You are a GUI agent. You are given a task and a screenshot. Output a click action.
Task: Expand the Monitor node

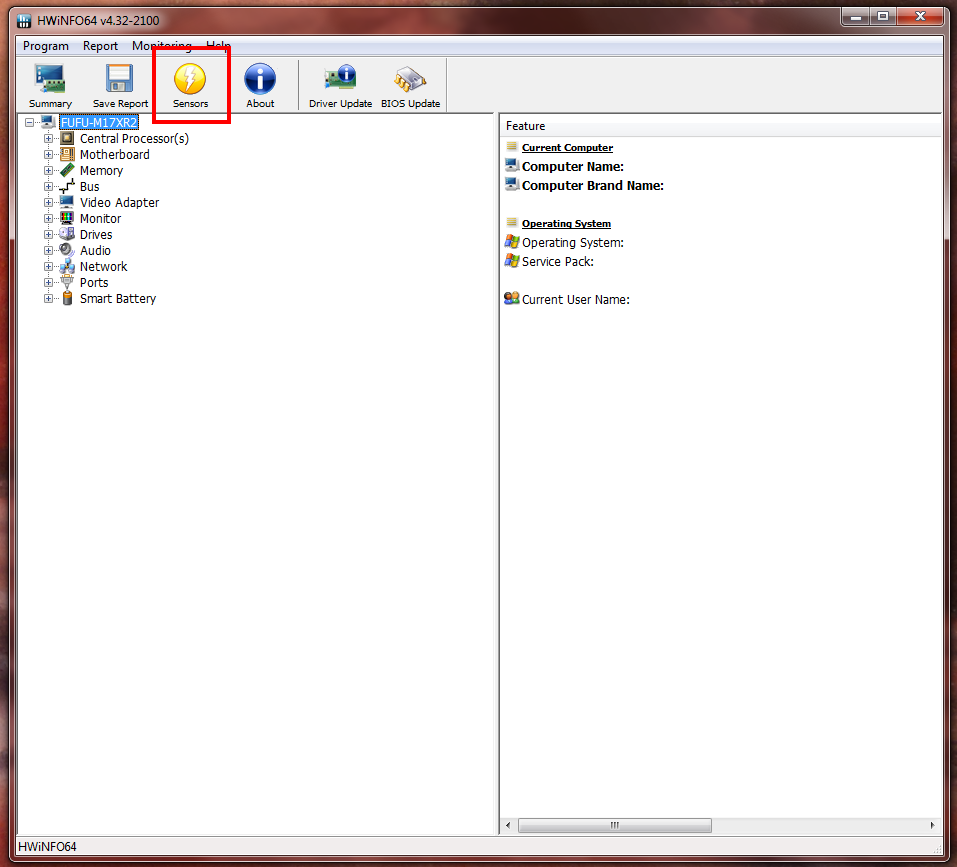(48, 218)
